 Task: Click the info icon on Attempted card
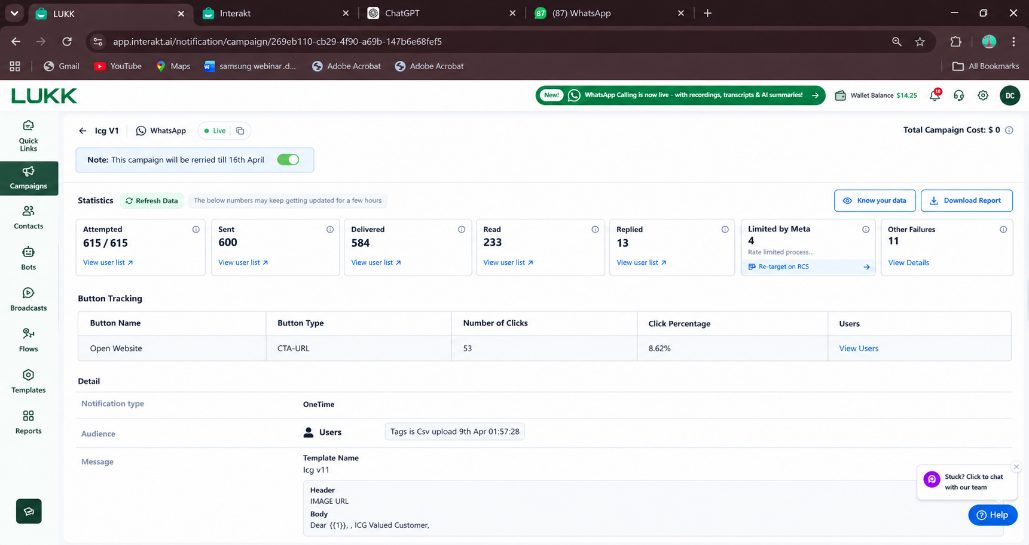[x=196, y=229]
